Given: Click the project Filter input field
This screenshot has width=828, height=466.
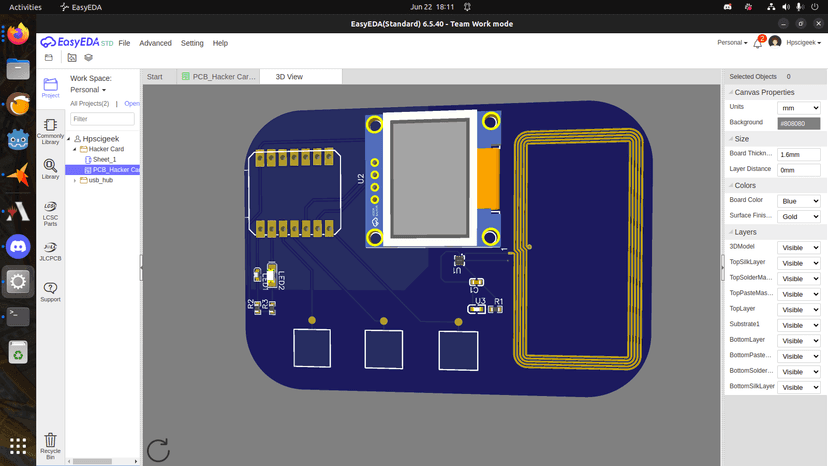Looking at the screenshot, I should [102, 119].
